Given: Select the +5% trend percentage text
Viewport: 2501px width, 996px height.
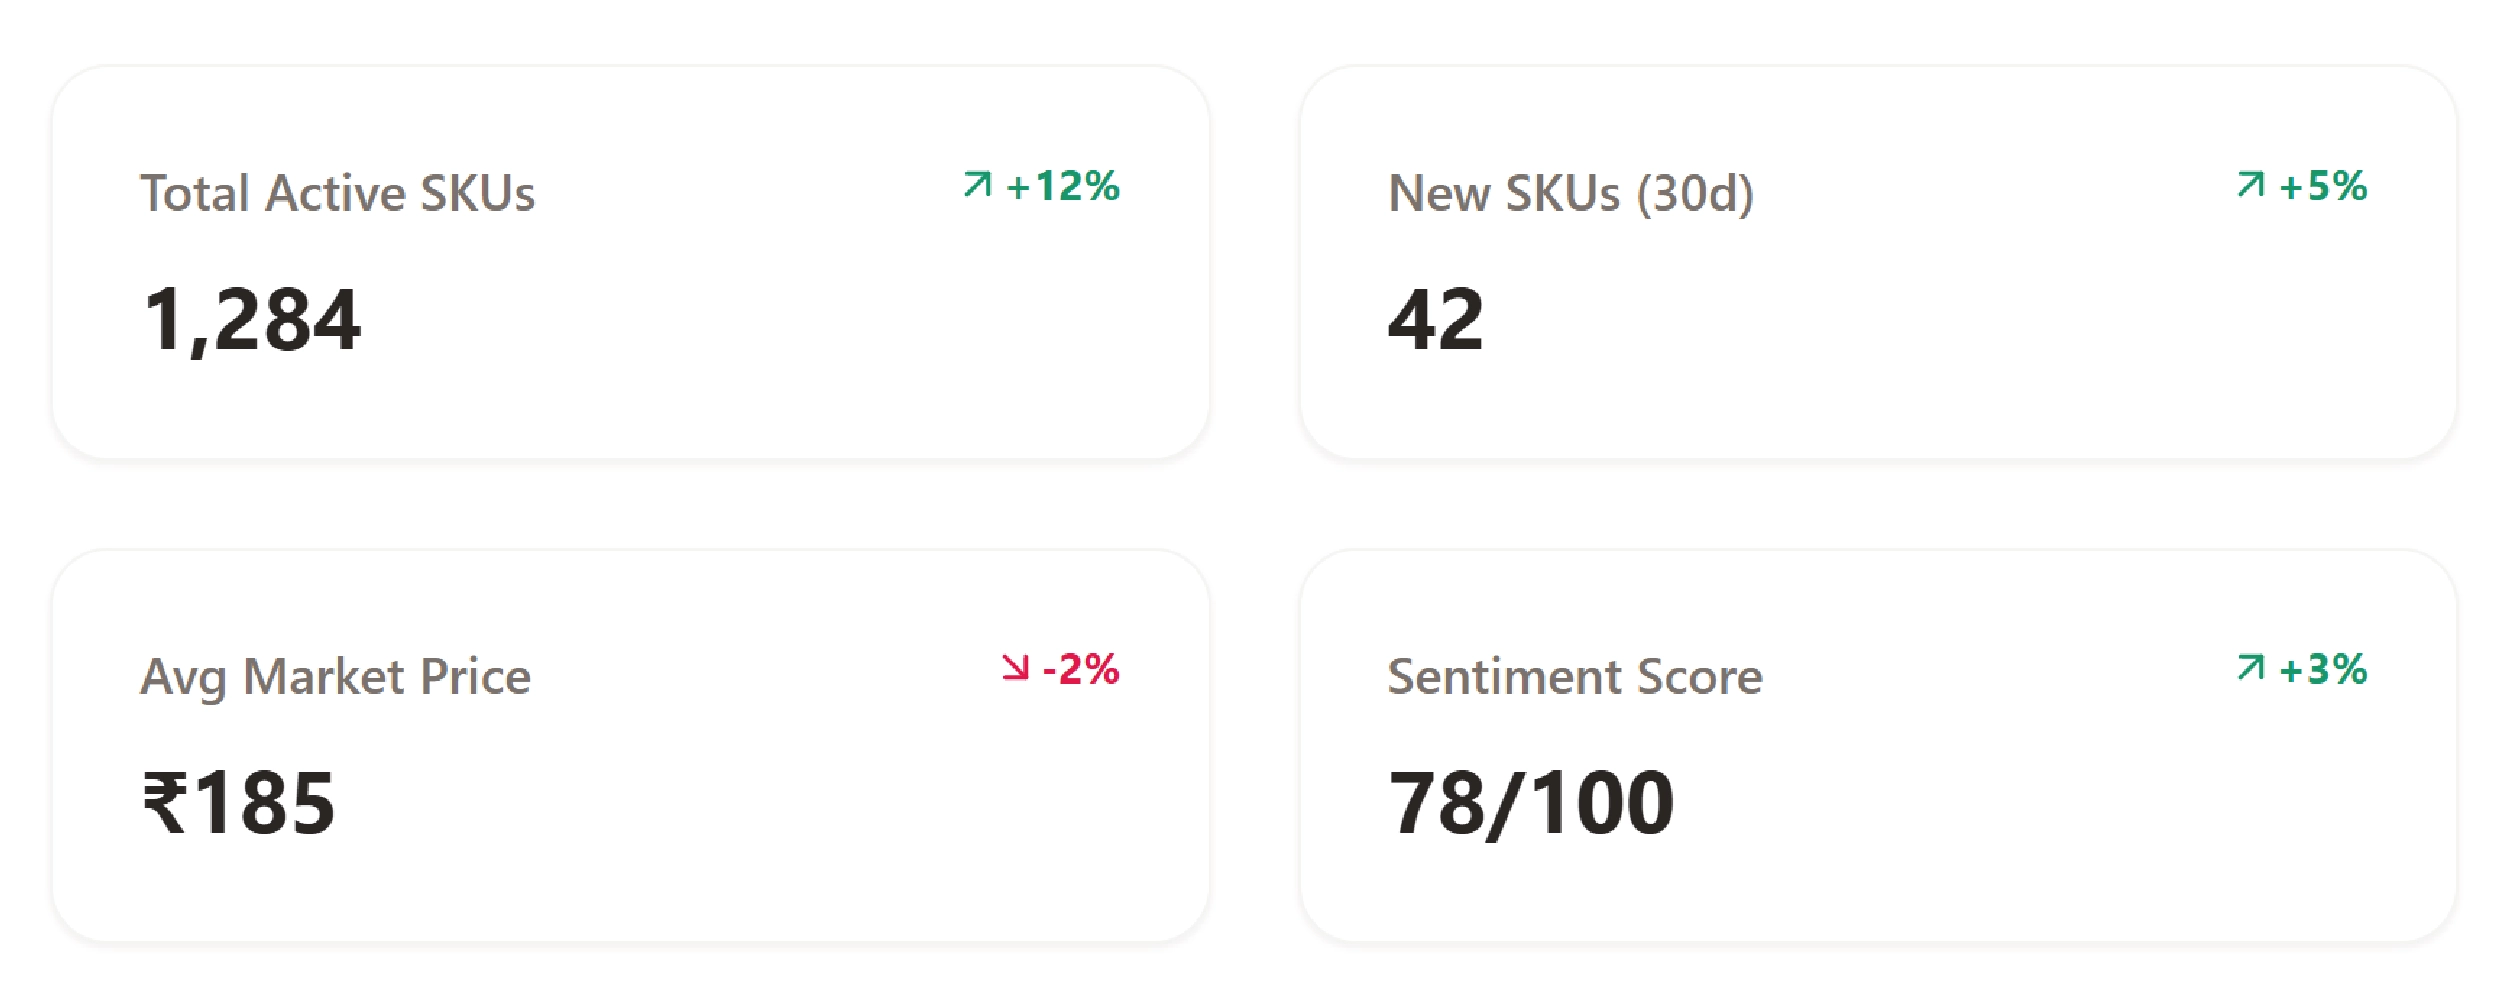Looking at the screenshot, I should coord(2323,187).
